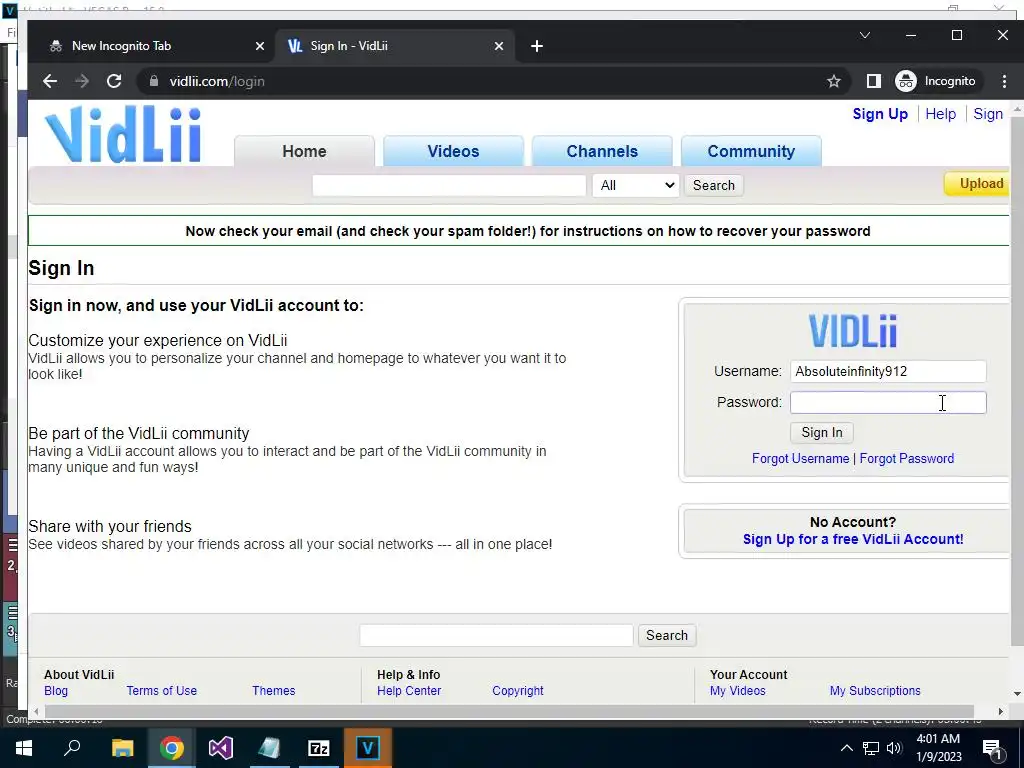1024x768 pixels.
Task: Open the Themes footer link
Action: (274, 691)
